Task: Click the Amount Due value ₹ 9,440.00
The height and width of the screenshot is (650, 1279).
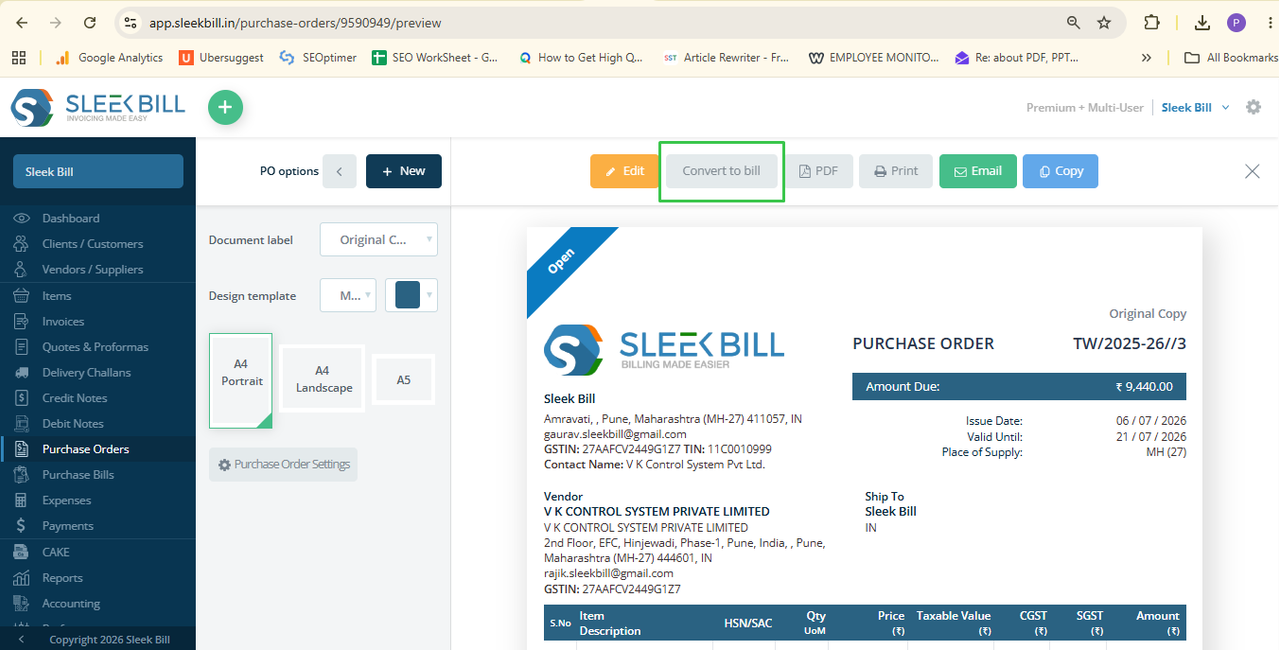Action: [1144, 386]
